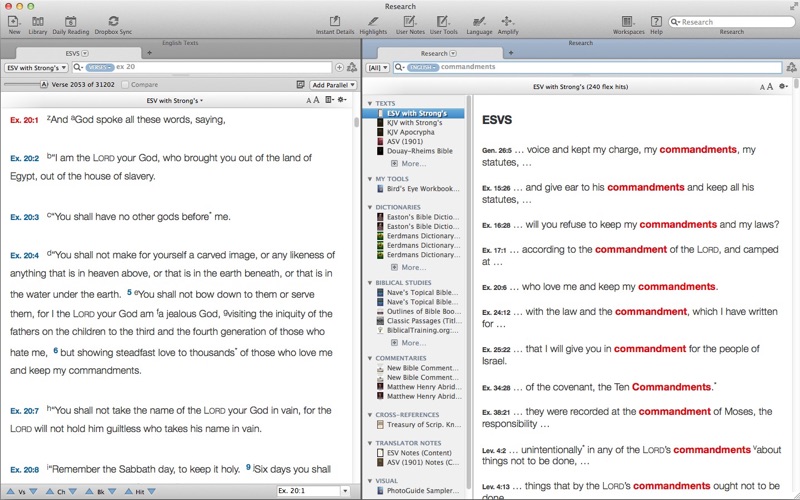Open the ESV with Strong's text dropdown
The height and width of the screenshot is (500, 800).
click(36, 67)
